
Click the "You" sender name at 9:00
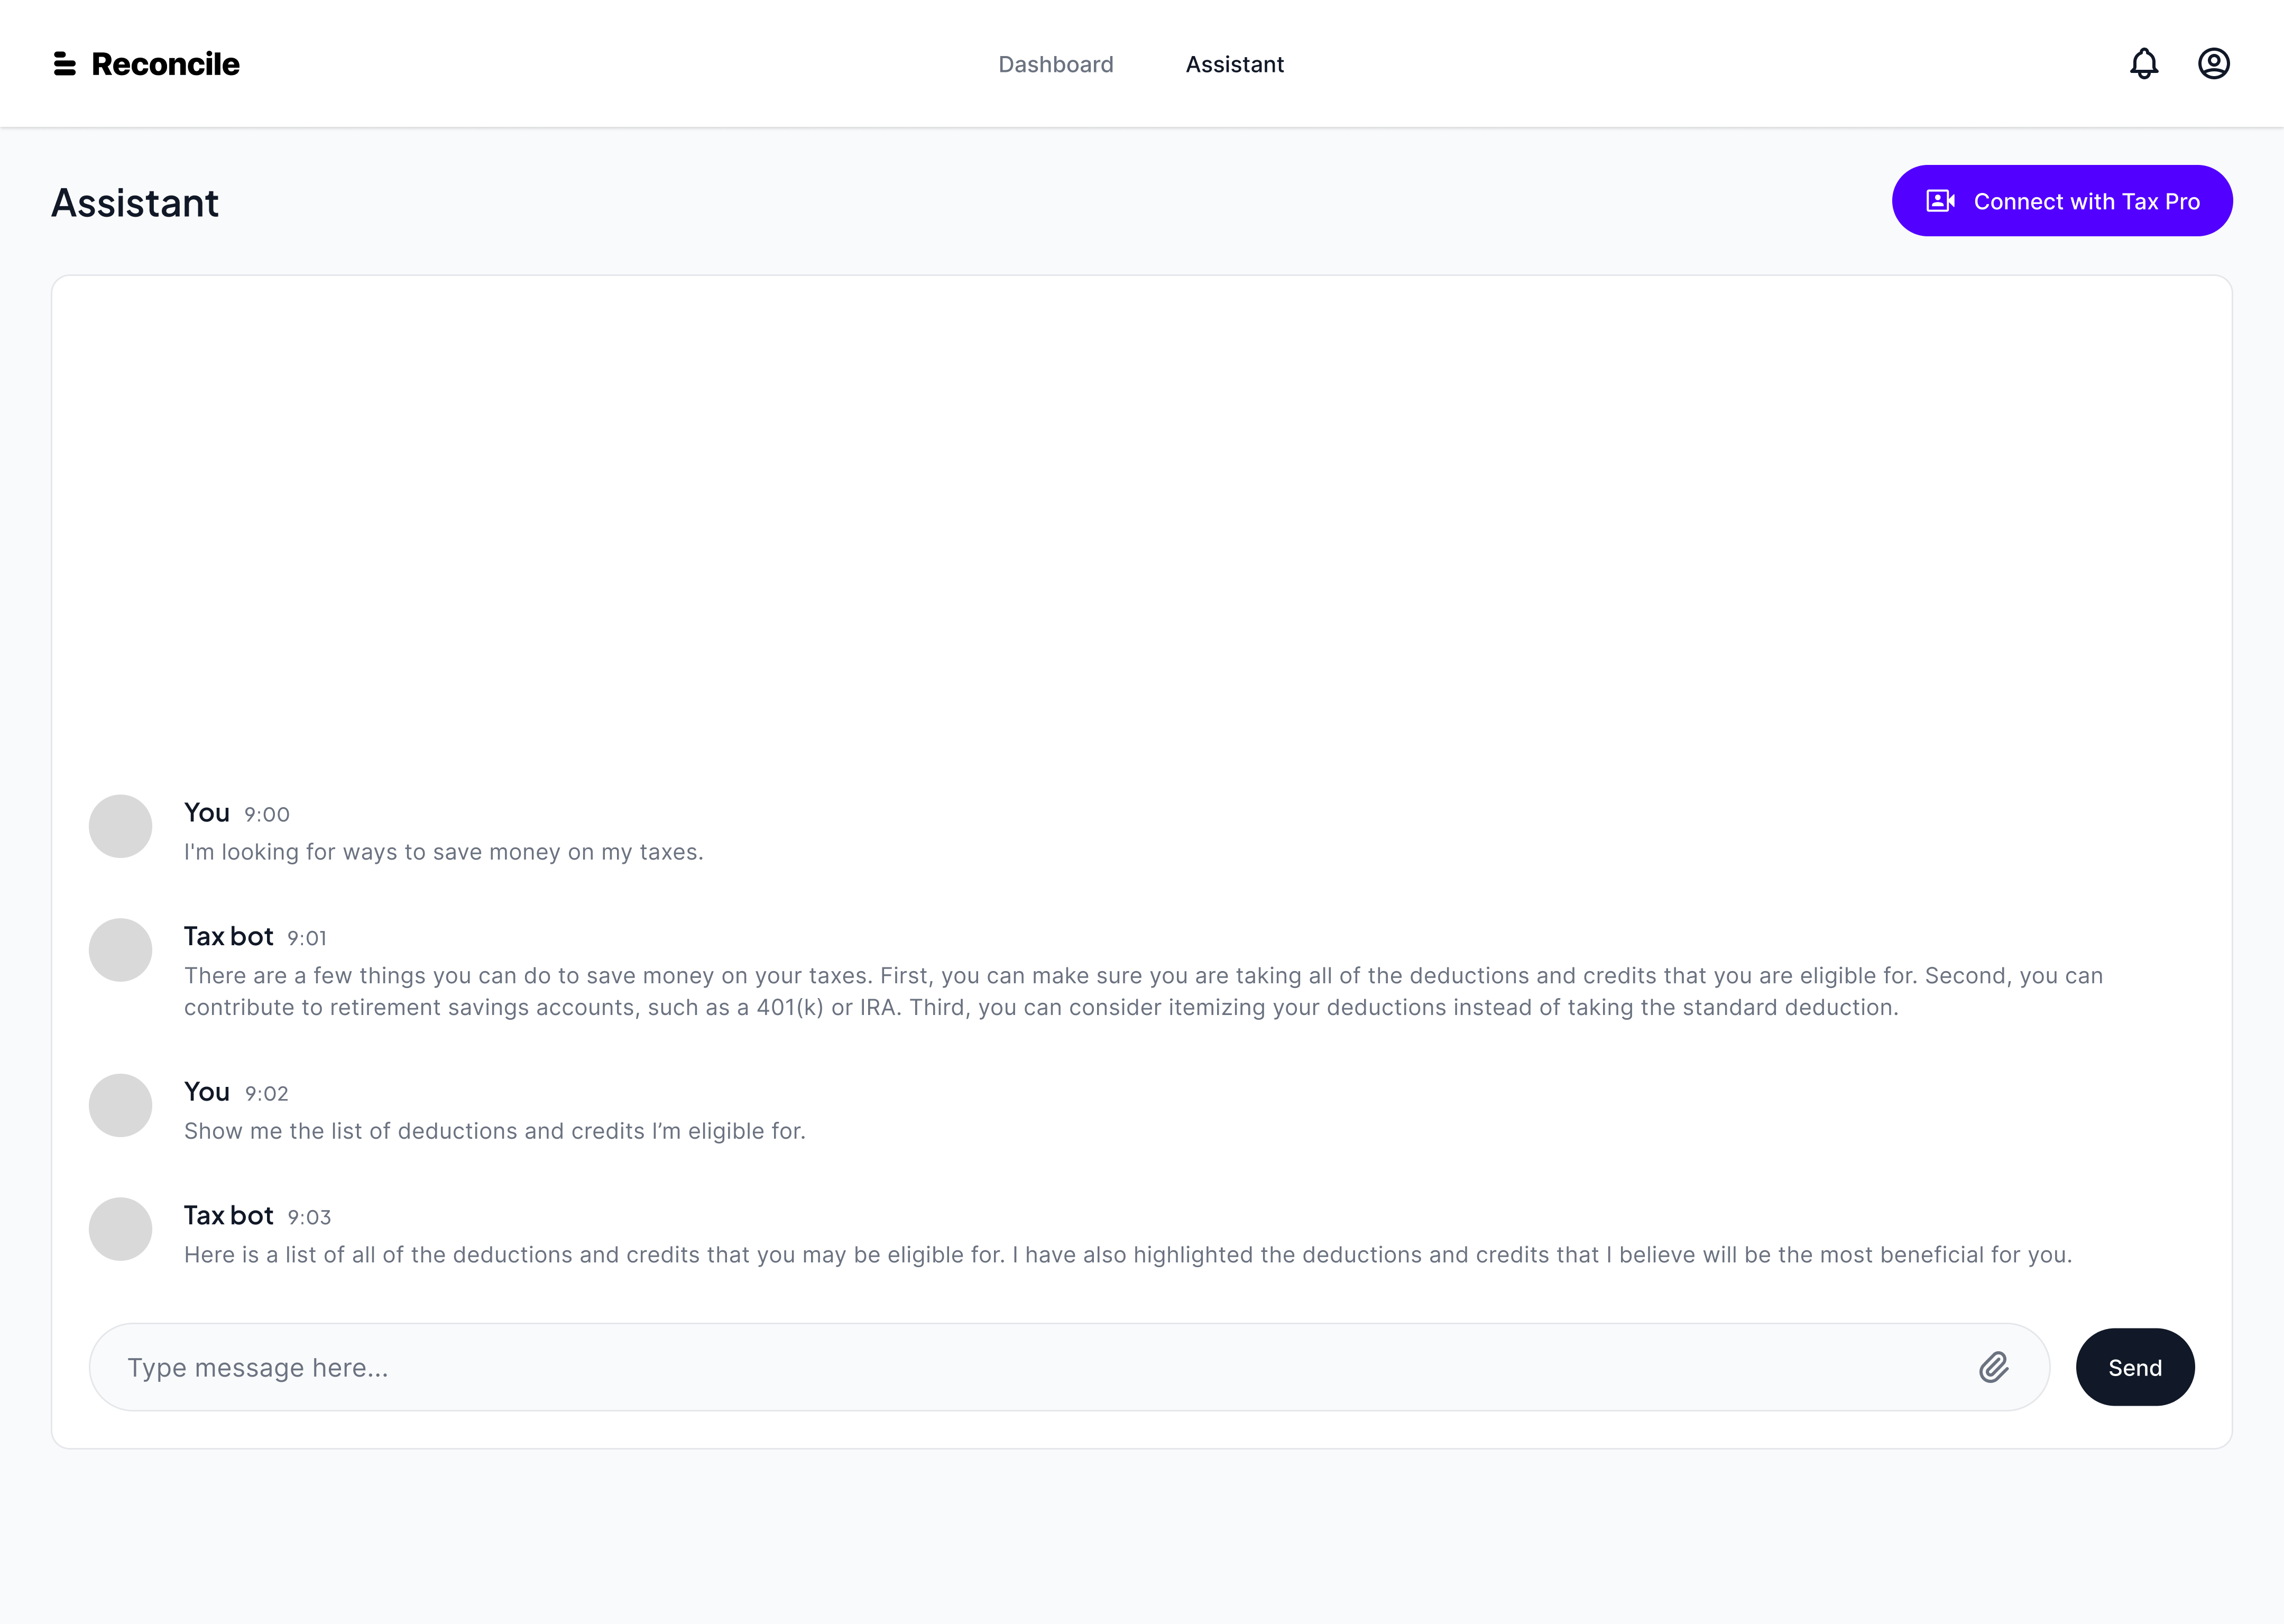click(x=207, y=813)
